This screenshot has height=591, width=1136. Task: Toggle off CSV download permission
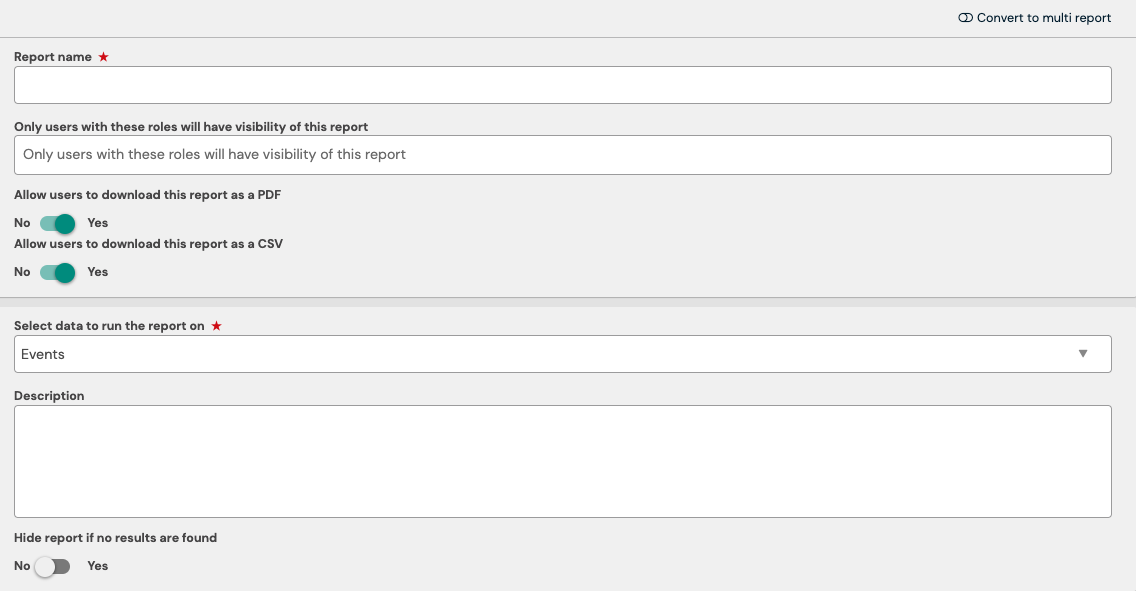click(x=57, y=271)
